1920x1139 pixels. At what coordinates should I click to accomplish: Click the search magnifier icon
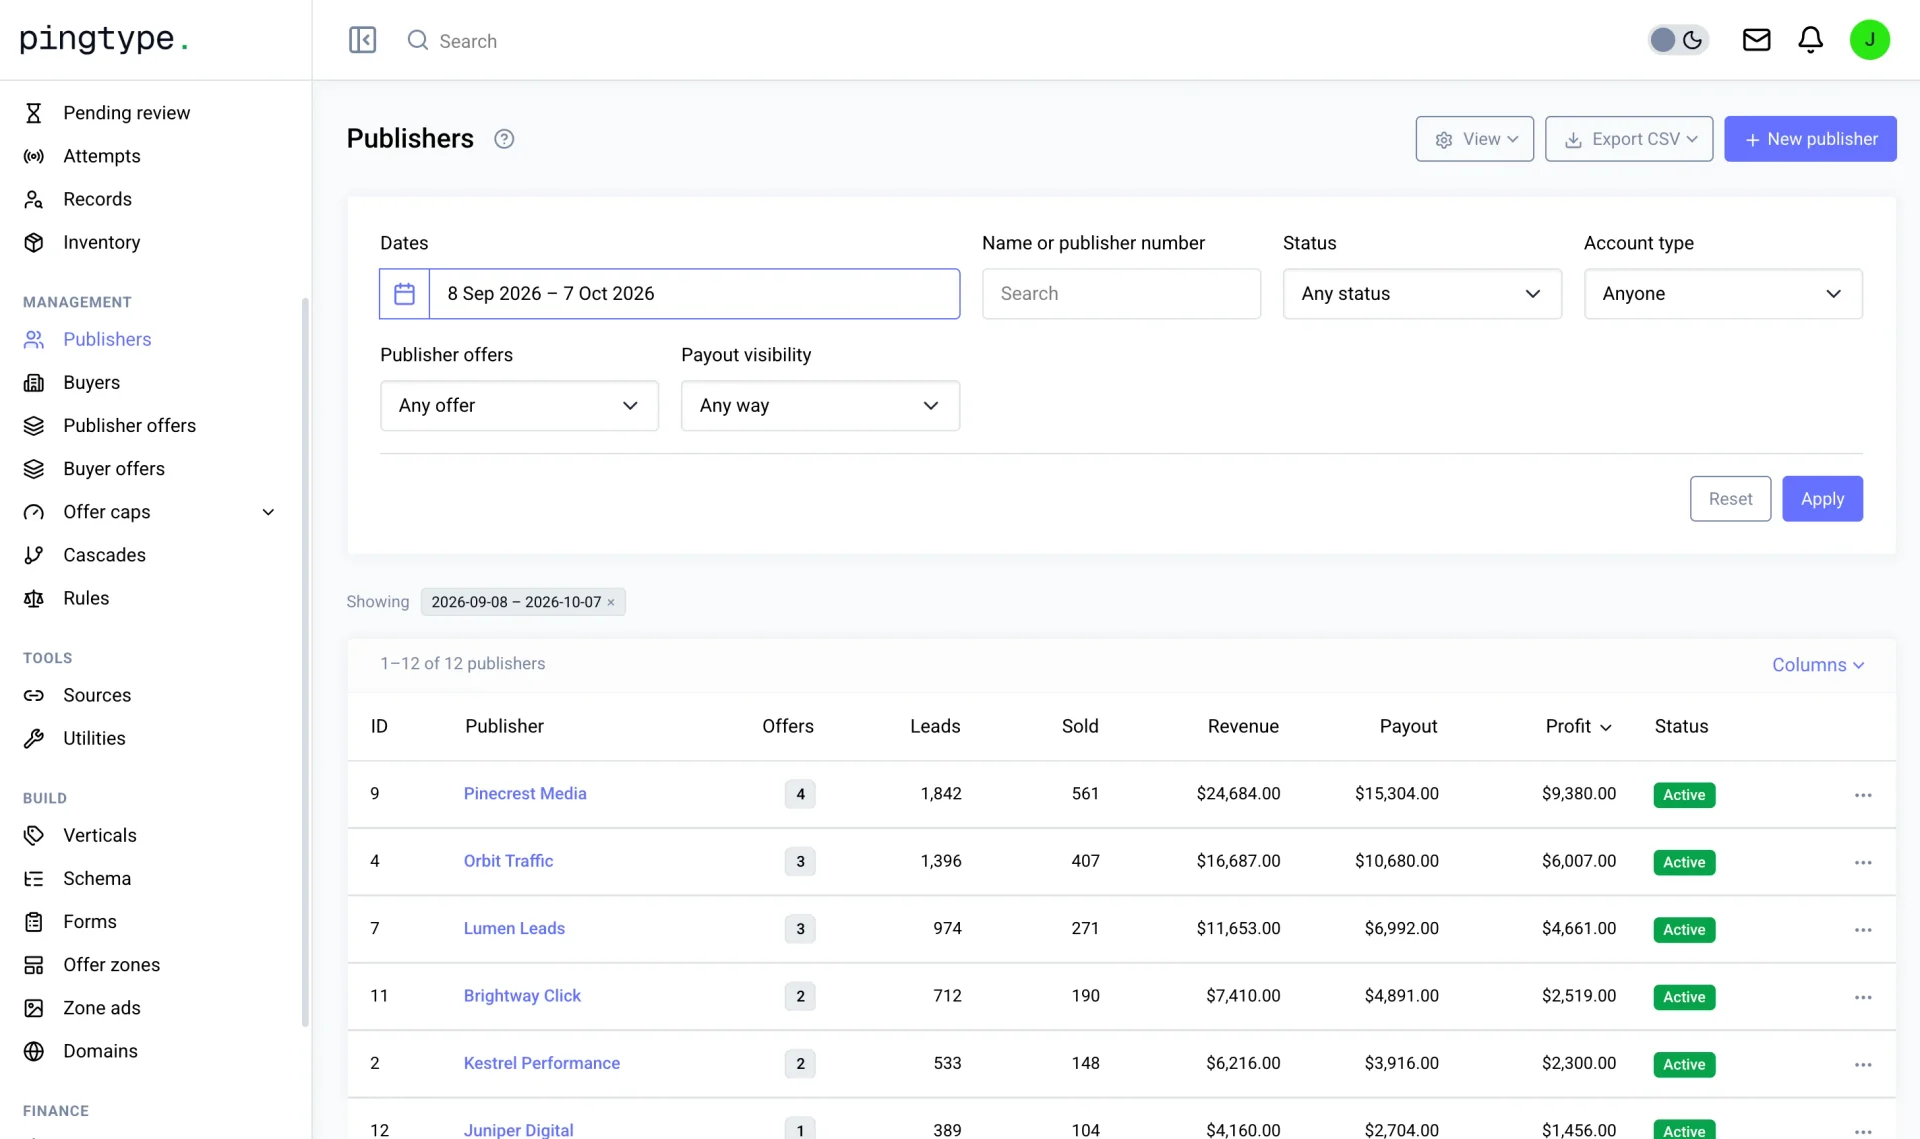click(418, 40)
